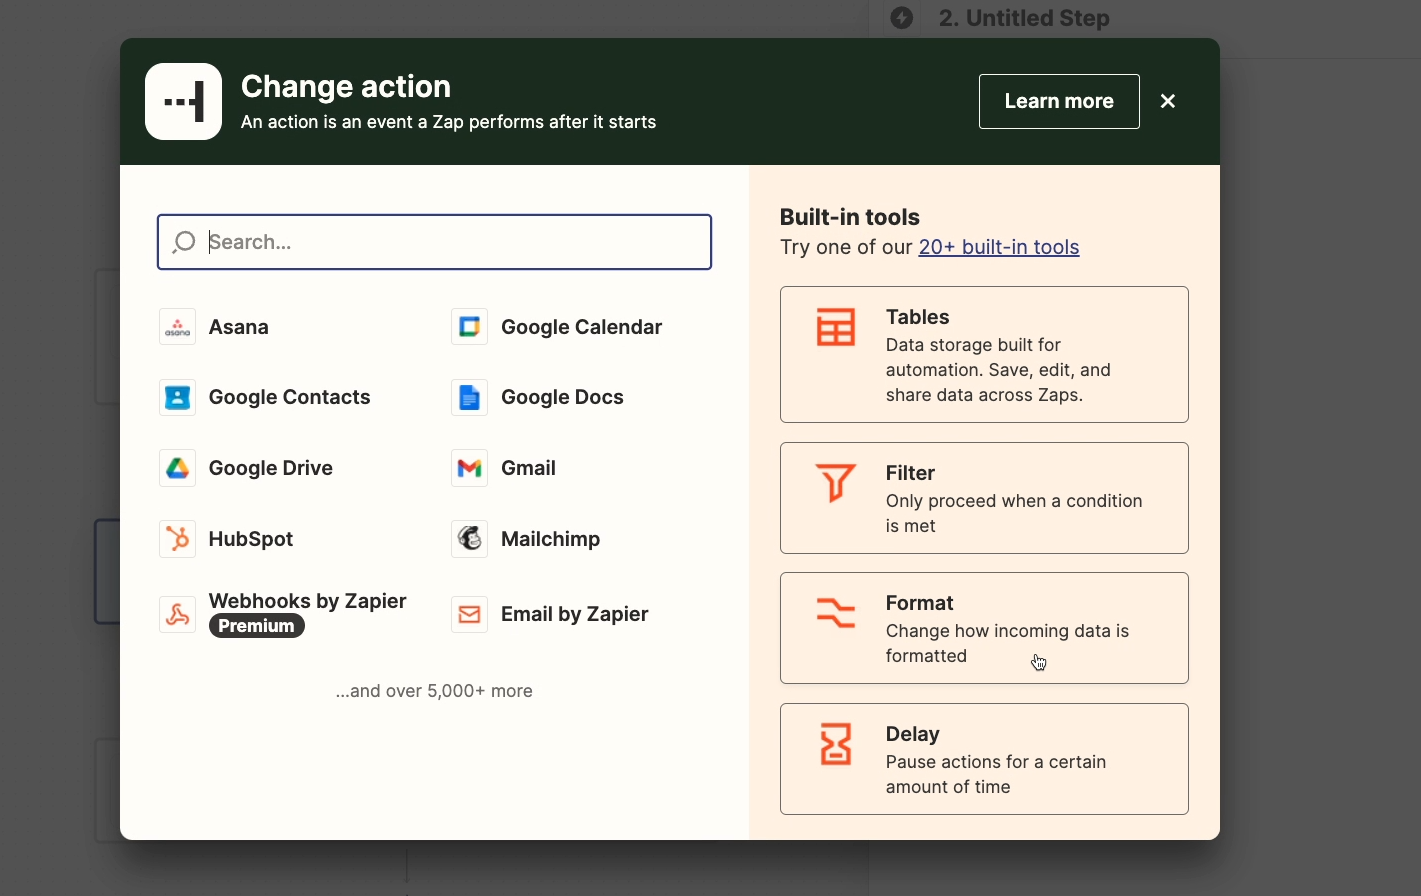Screen dimensions: 1421x896
Task: Choose HubSpot app label
Action: [x=251, y=539]
